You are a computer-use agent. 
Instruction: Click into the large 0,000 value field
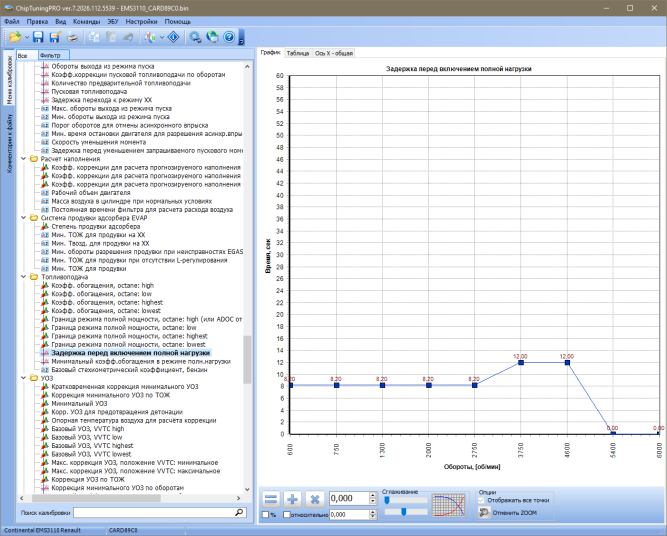click(x=349, y=498)
